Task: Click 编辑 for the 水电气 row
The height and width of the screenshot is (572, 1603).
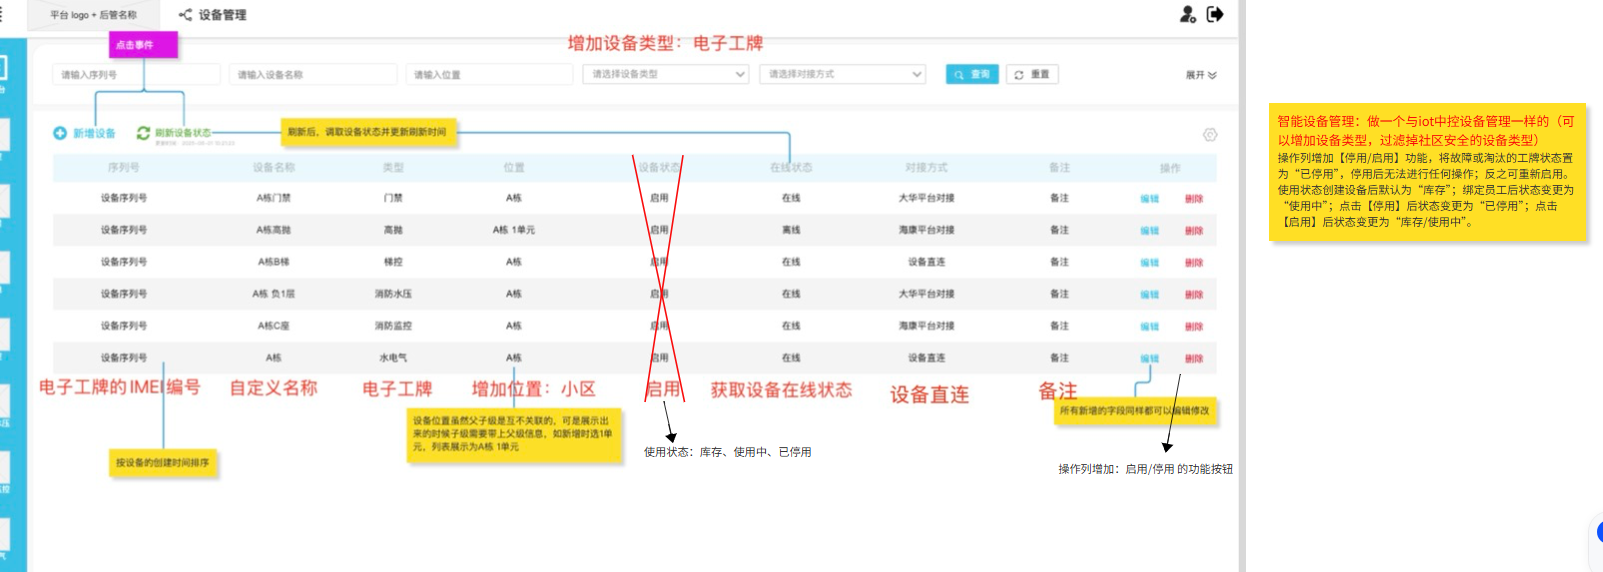Action: pos(1150,359)
